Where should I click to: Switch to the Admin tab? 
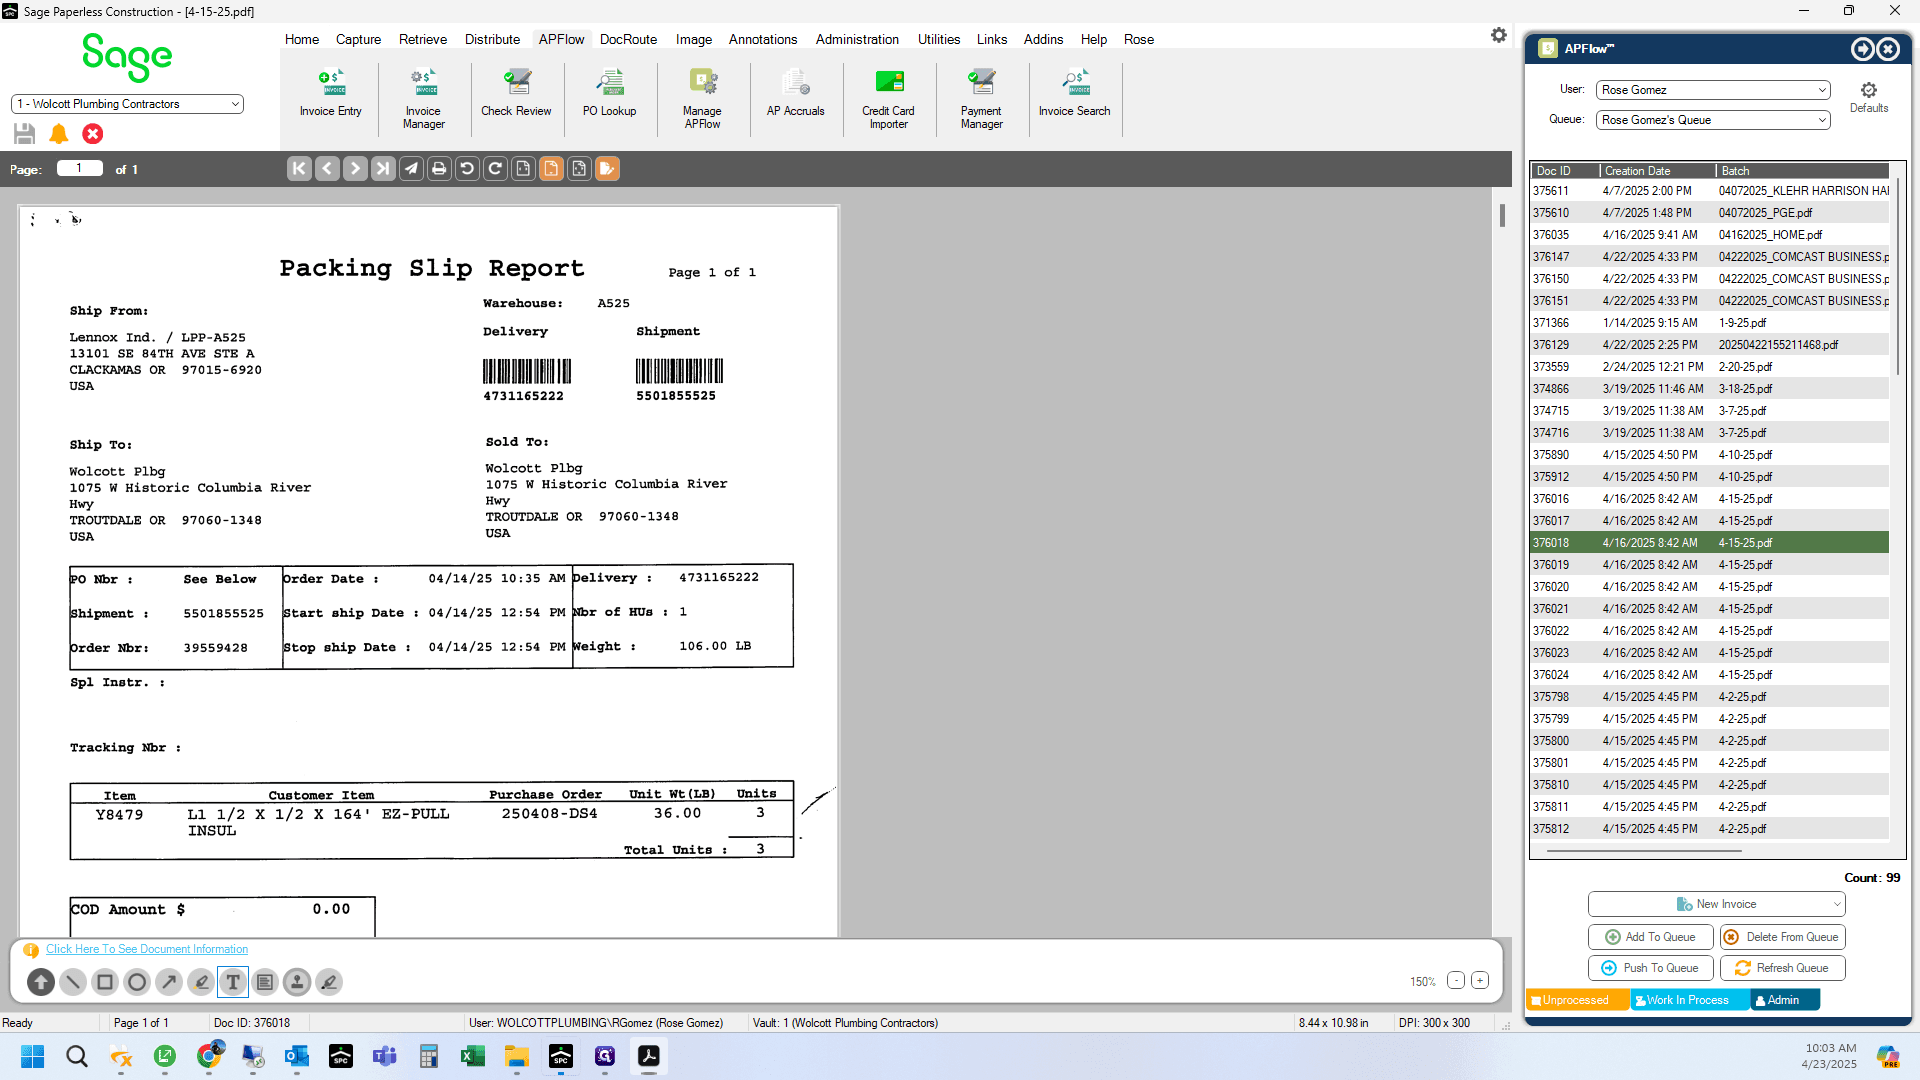[x=1784, y=1001]
